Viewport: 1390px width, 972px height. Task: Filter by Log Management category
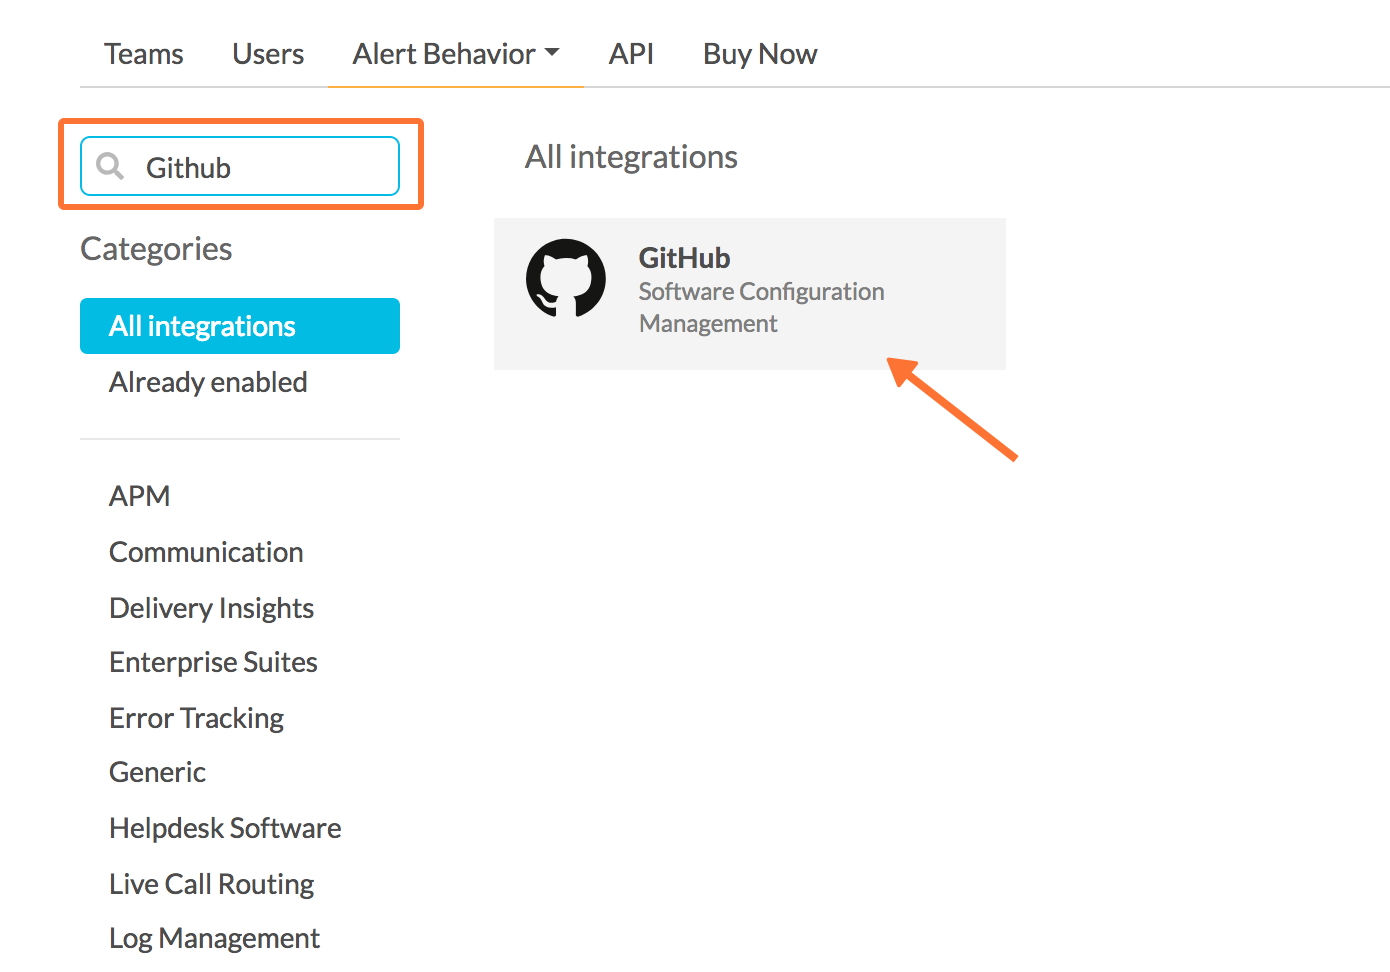pyautogui.click(x=214, y=938)
